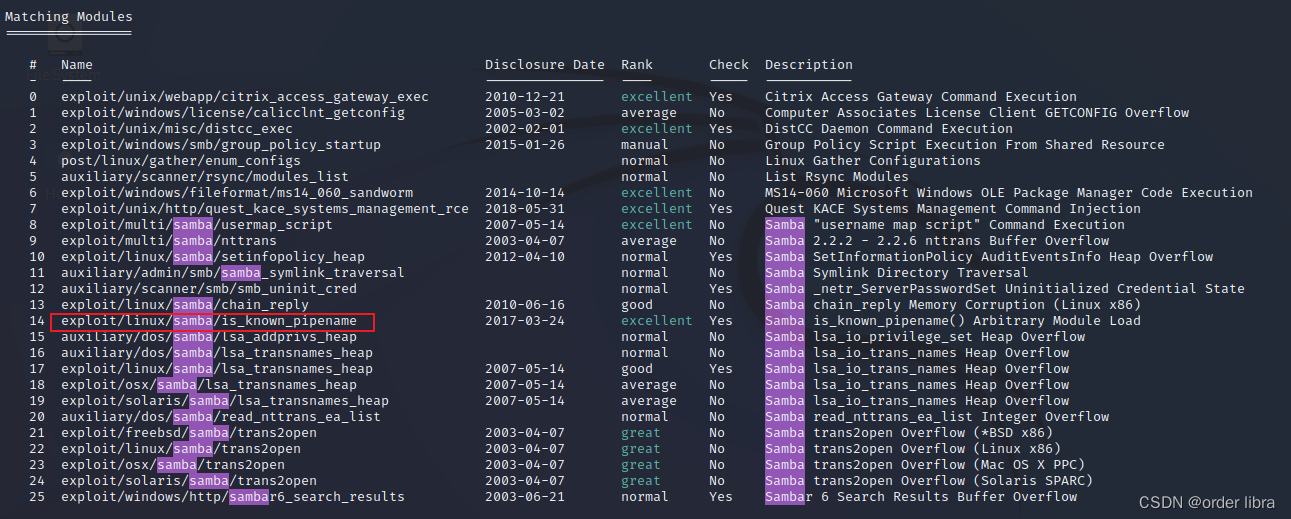Image resolution: width=1291 pixels, height=519 pixels.
Task: Click the 'Matching Modules' heading text
Action: pos(68,17)
